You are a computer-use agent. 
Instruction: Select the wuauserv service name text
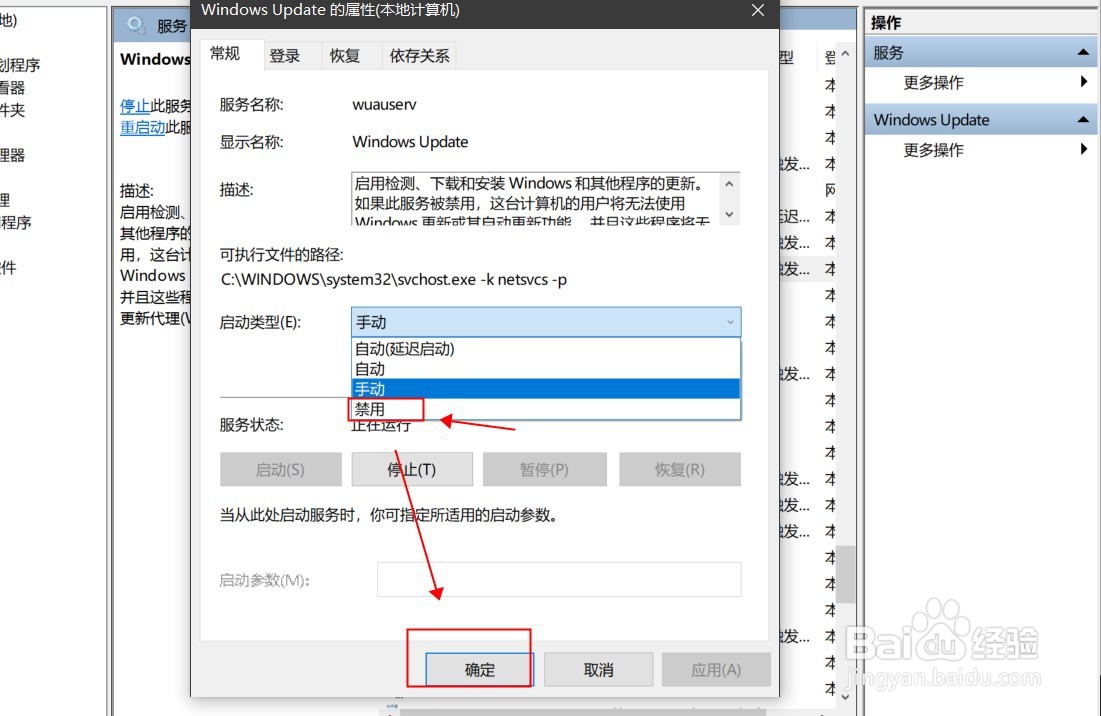coord(384,105)
